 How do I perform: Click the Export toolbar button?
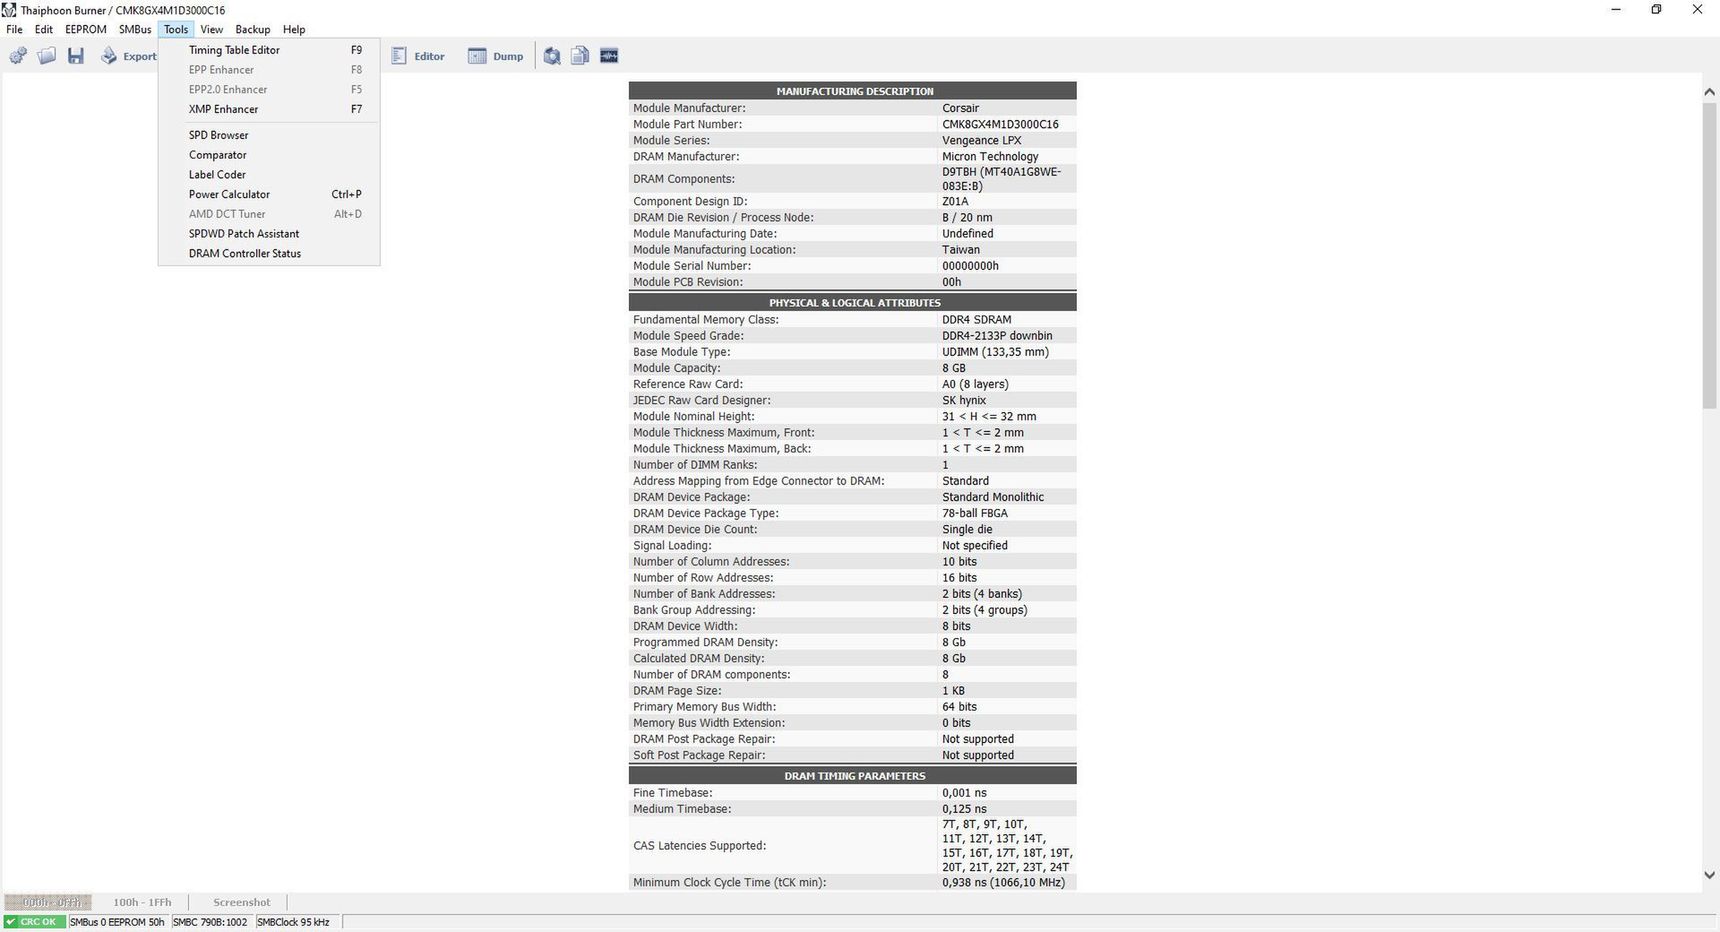(x=128, y=56)
